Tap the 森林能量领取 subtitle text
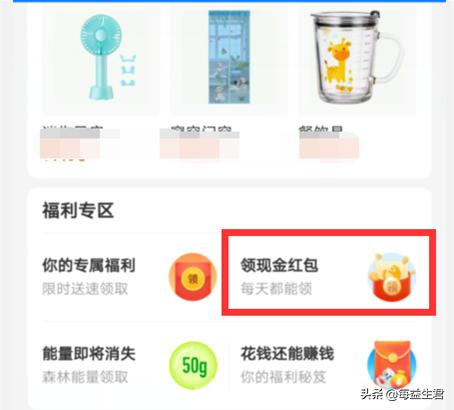Screen dimensions: 454x410 [x=85, y=377]
